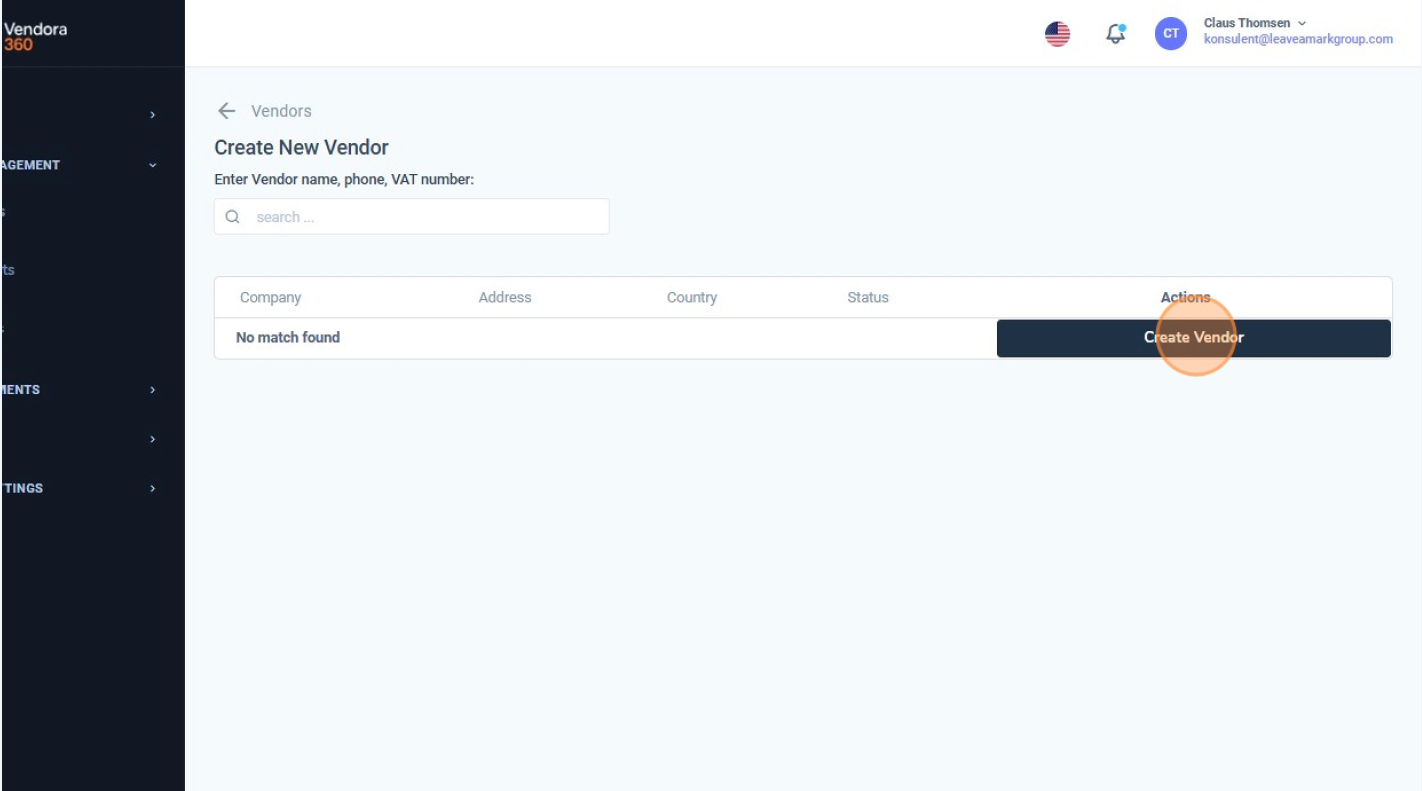
Task: Click inside the vendor search field
Action: coord(420,216)
